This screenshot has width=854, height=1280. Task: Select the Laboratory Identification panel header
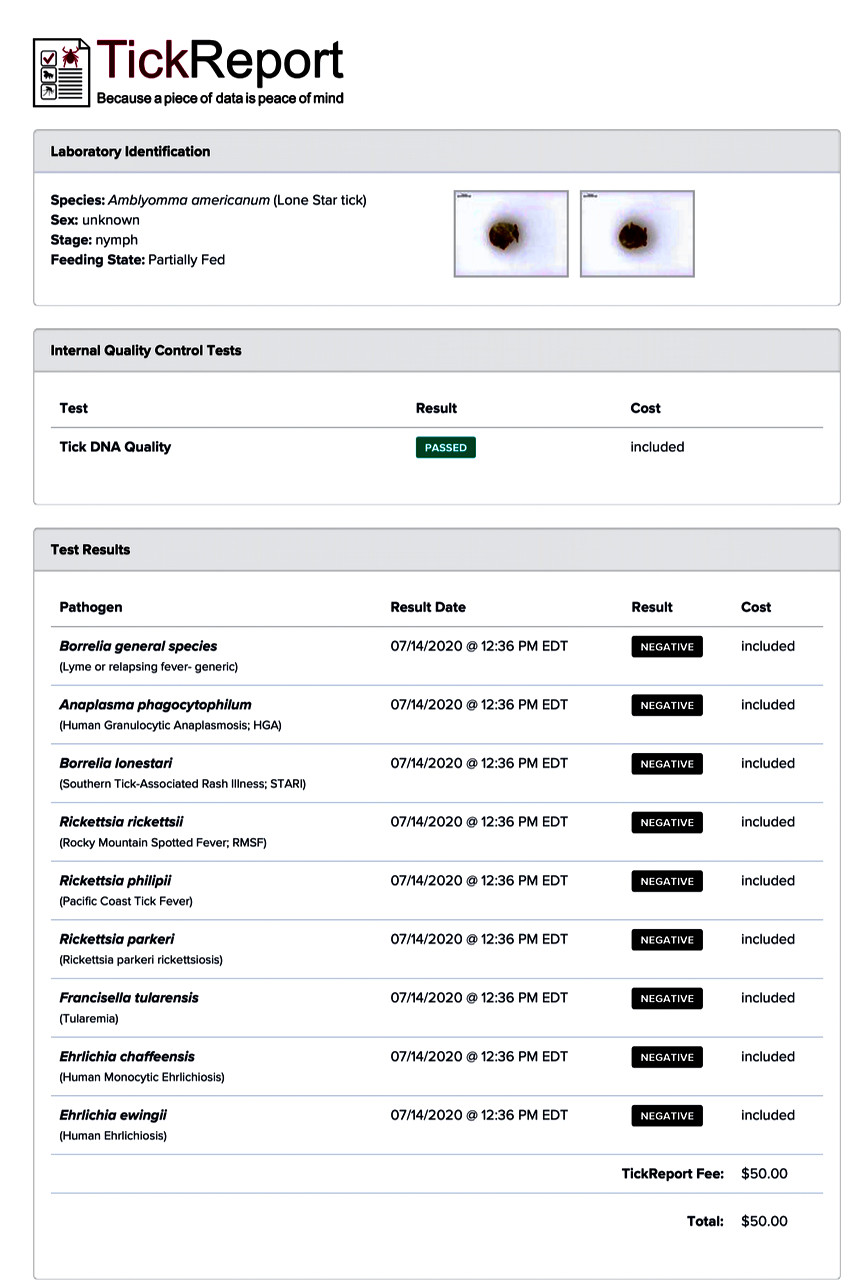pyautogui.click(x=437, y=152)
